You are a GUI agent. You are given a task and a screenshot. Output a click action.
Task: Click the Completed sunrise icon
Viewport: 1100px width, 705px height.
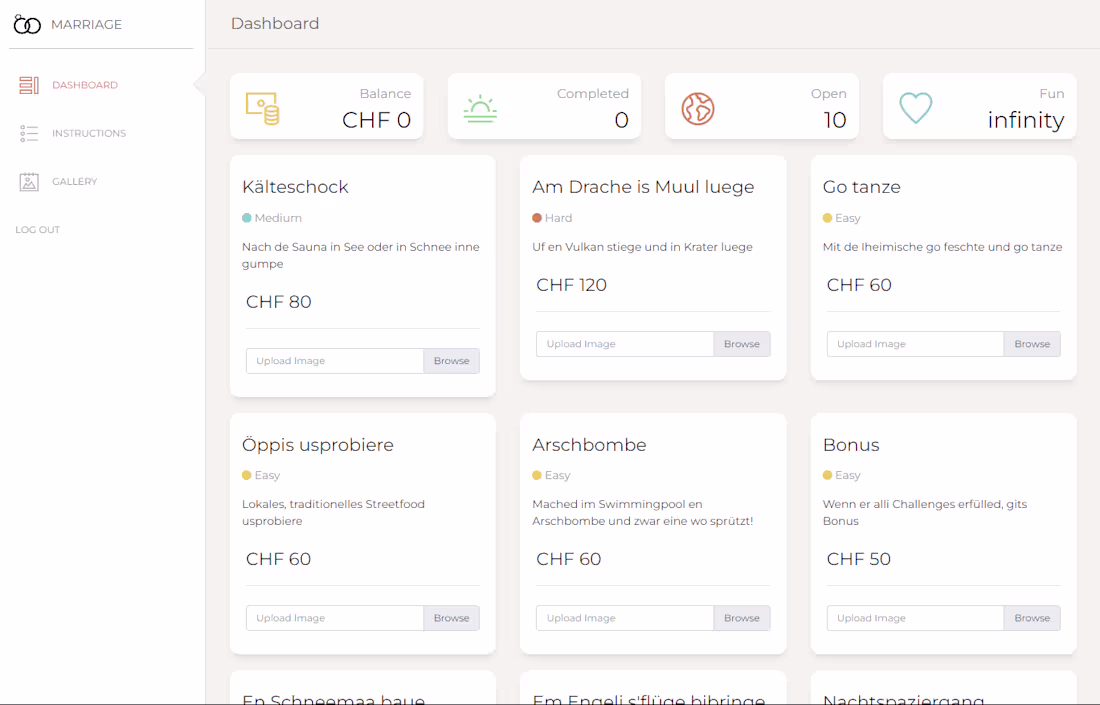pyautogui.click(x=480, y=108)
